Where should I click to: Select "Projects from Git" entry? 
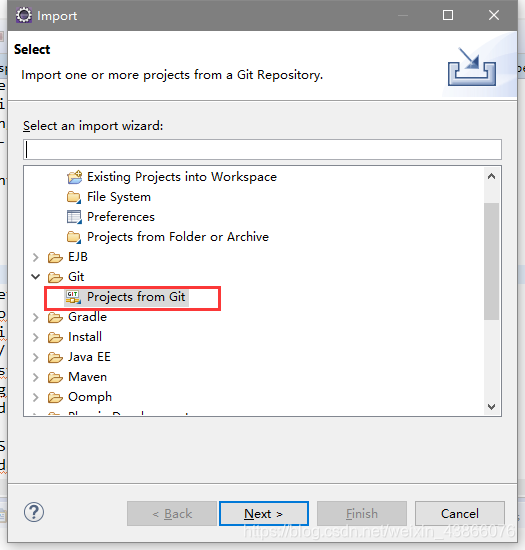[x=136, y=297]
